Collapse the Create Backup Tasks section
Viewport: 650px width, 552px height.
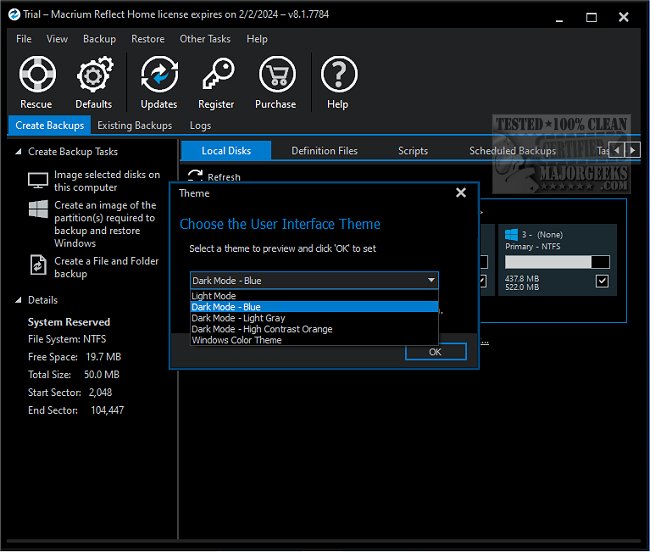click(x=17, y=152)
